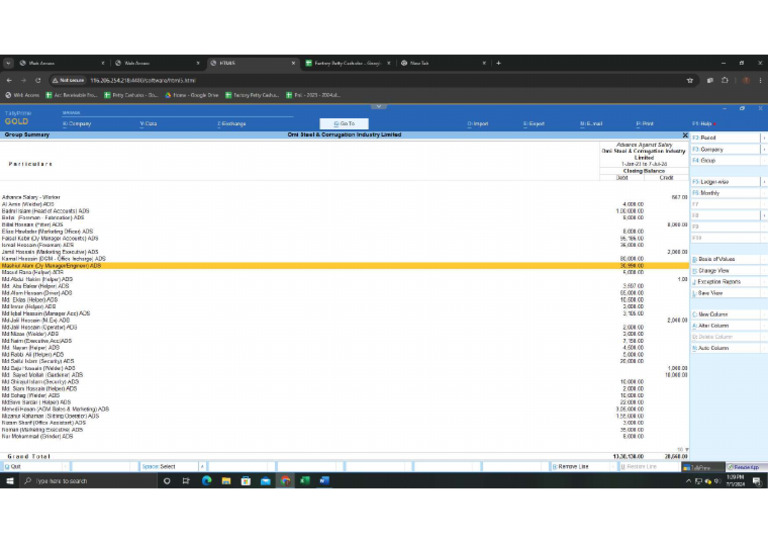Click the F3: Company button

click(726, 149)
